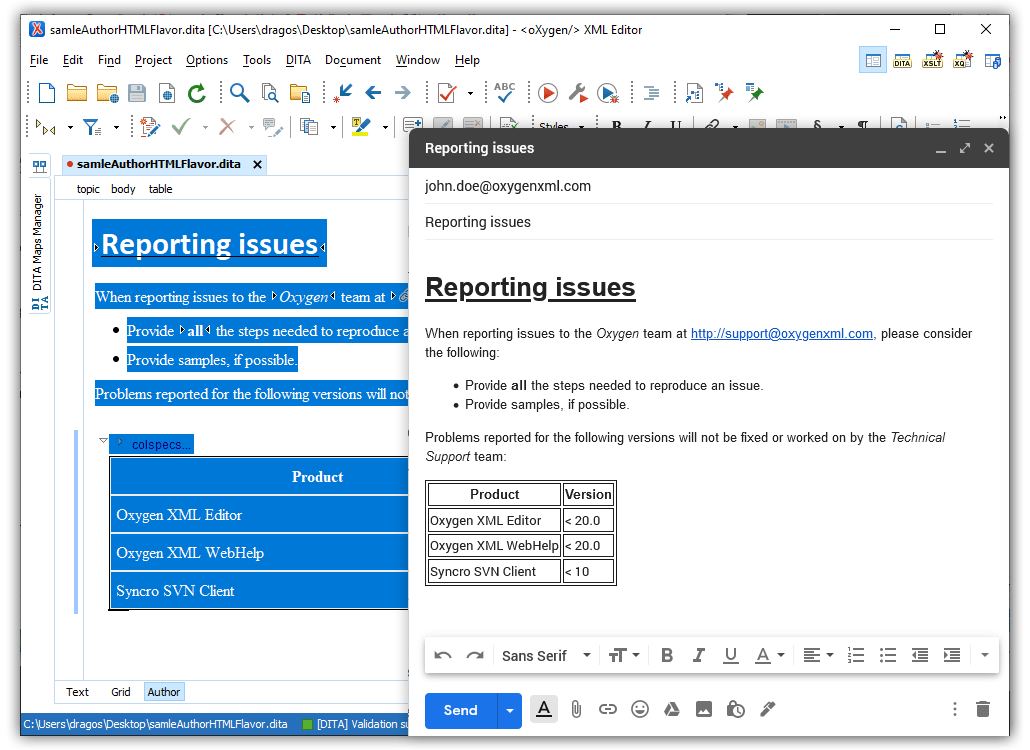Toggle numbered list in email

(856, 655)
